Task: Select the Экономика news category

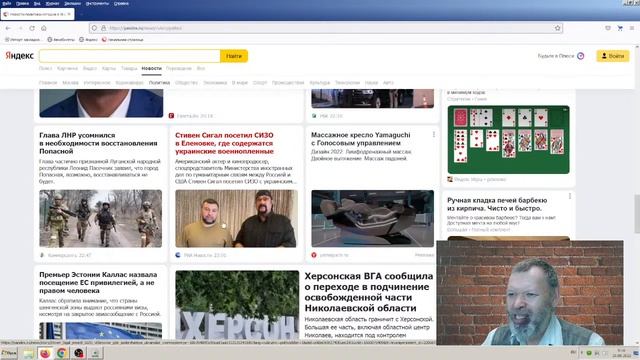Action: tap(215, 82)
